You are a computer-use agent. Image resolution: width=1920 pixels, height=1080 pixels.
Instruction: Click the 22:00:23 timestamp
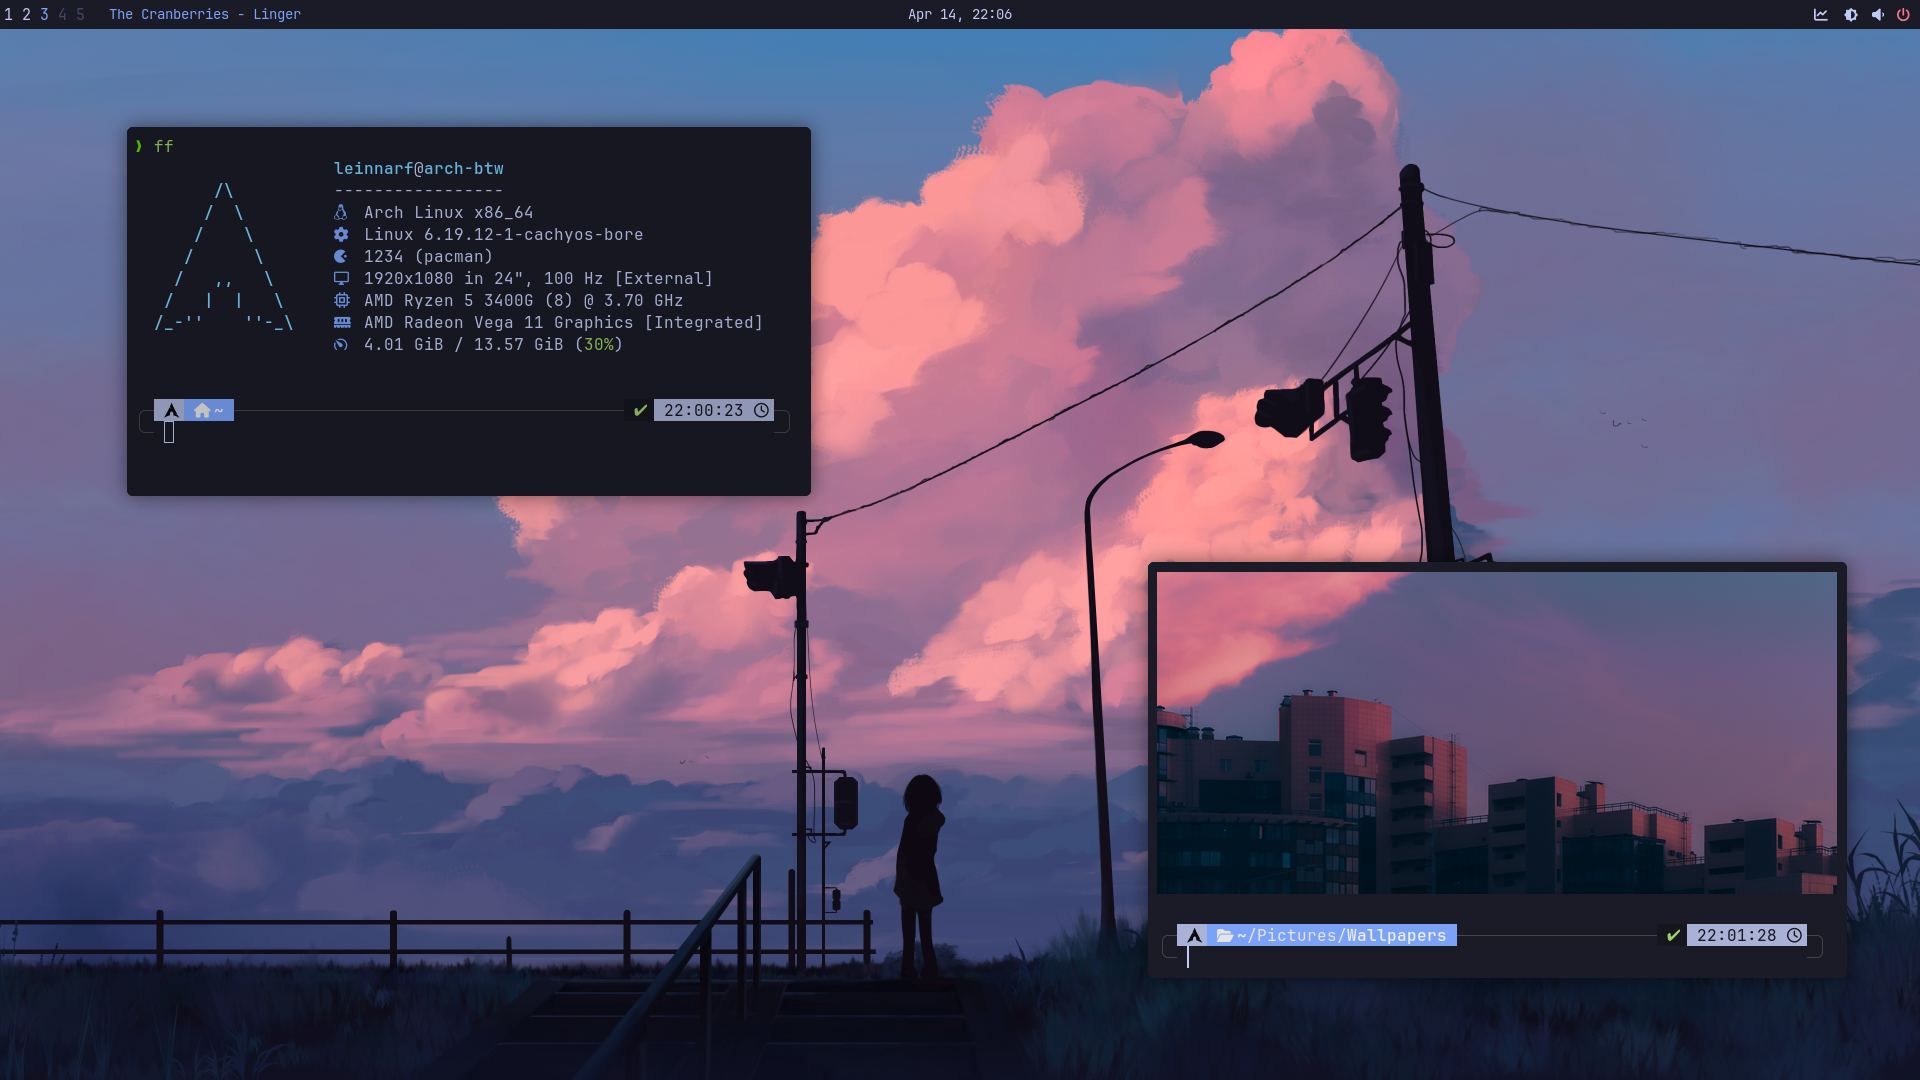(x=704, y=410)
